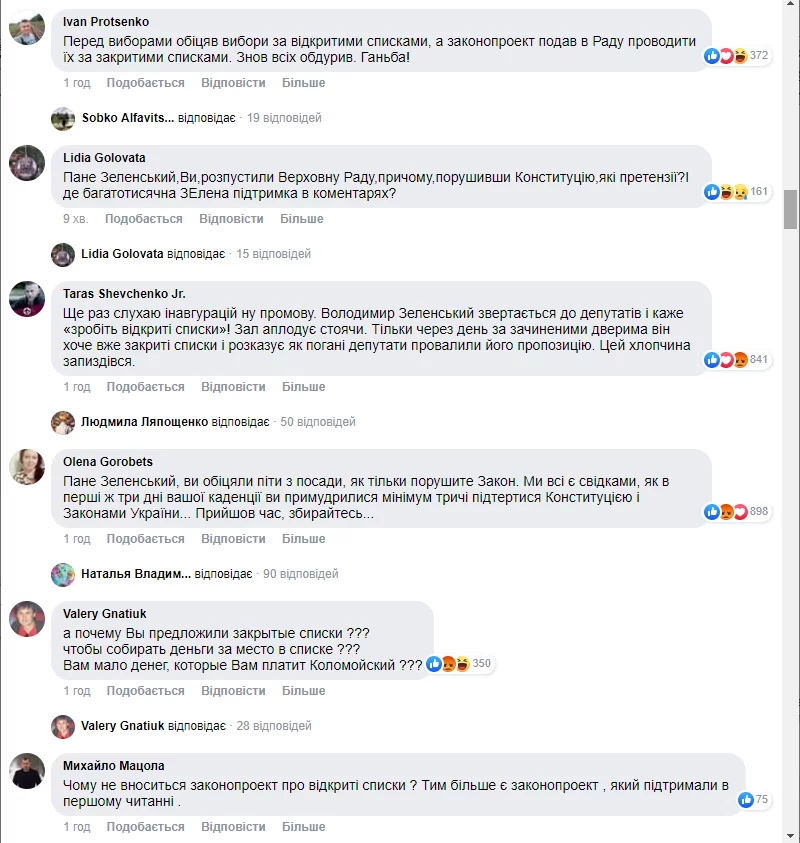Like Valery Gnatiuk's comment via 'Подобається'
Viewport: 800px width, 843px height.
146,691
